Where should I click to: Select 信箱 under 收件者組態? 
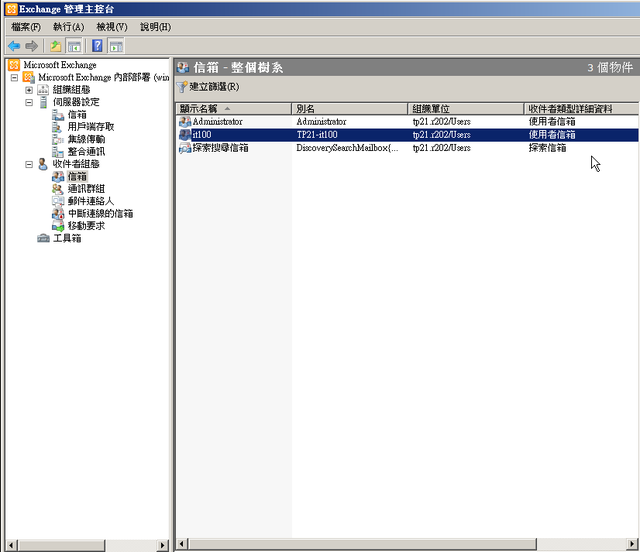click(77, 176)
